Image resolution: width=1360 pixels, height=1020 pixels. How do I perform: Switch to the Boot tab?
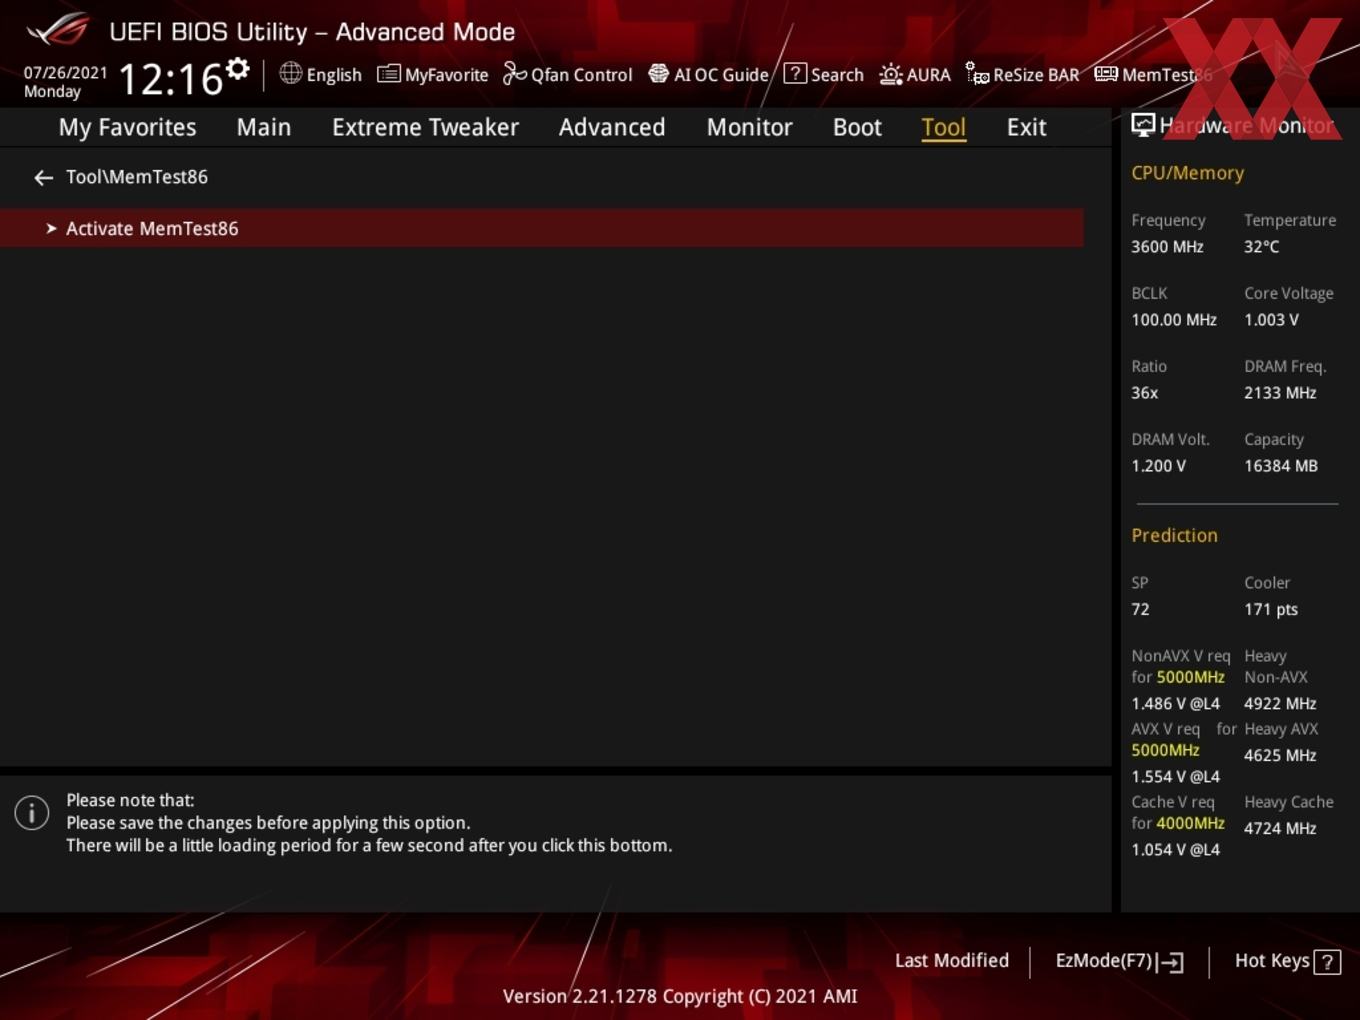(x=858, y=127)
